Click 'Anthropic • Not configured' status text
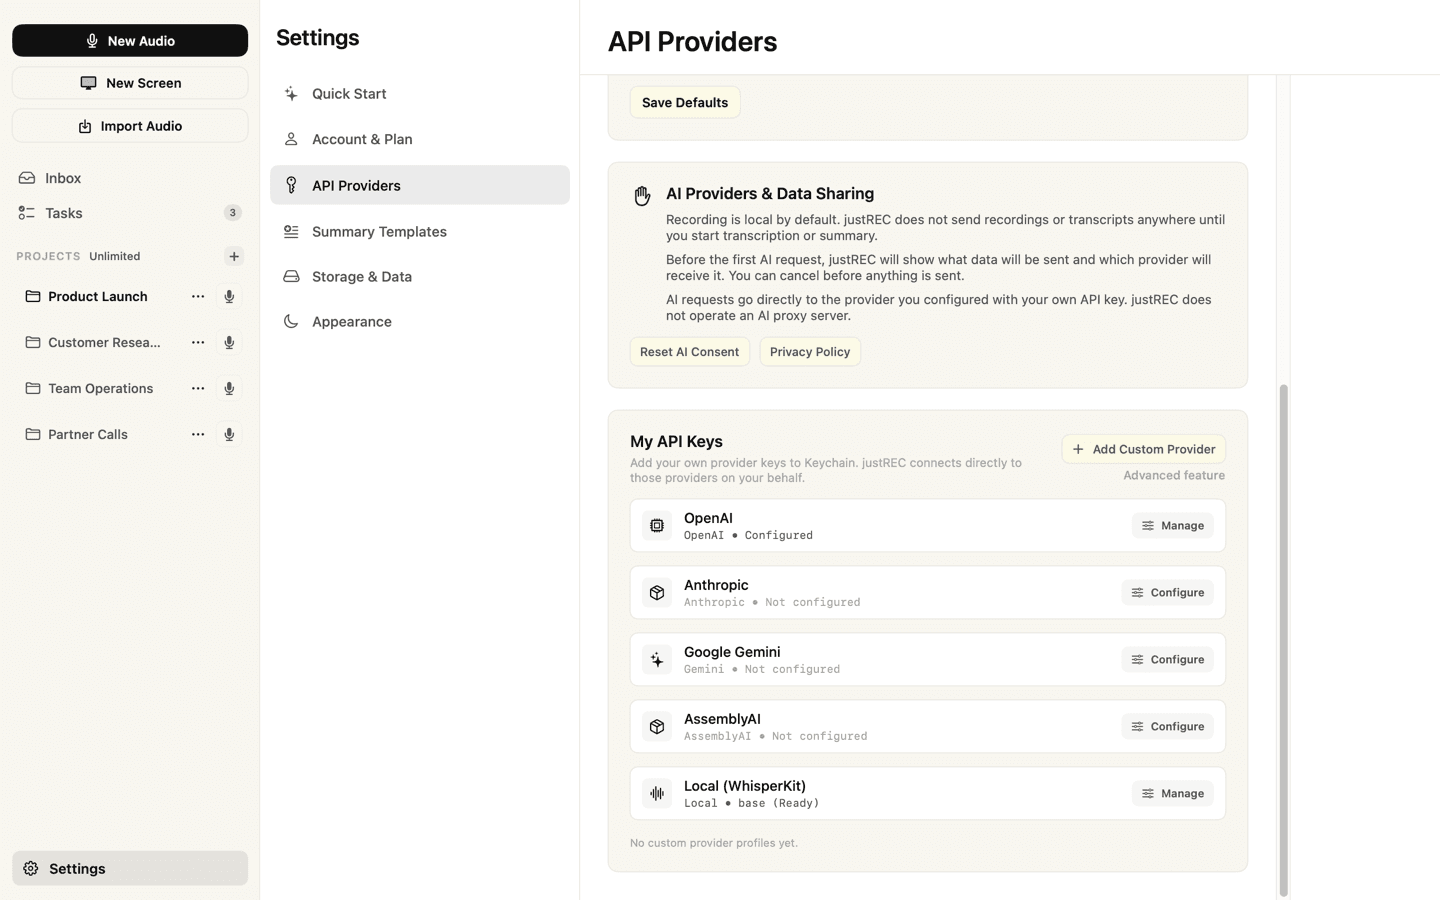 coord(772,602)
